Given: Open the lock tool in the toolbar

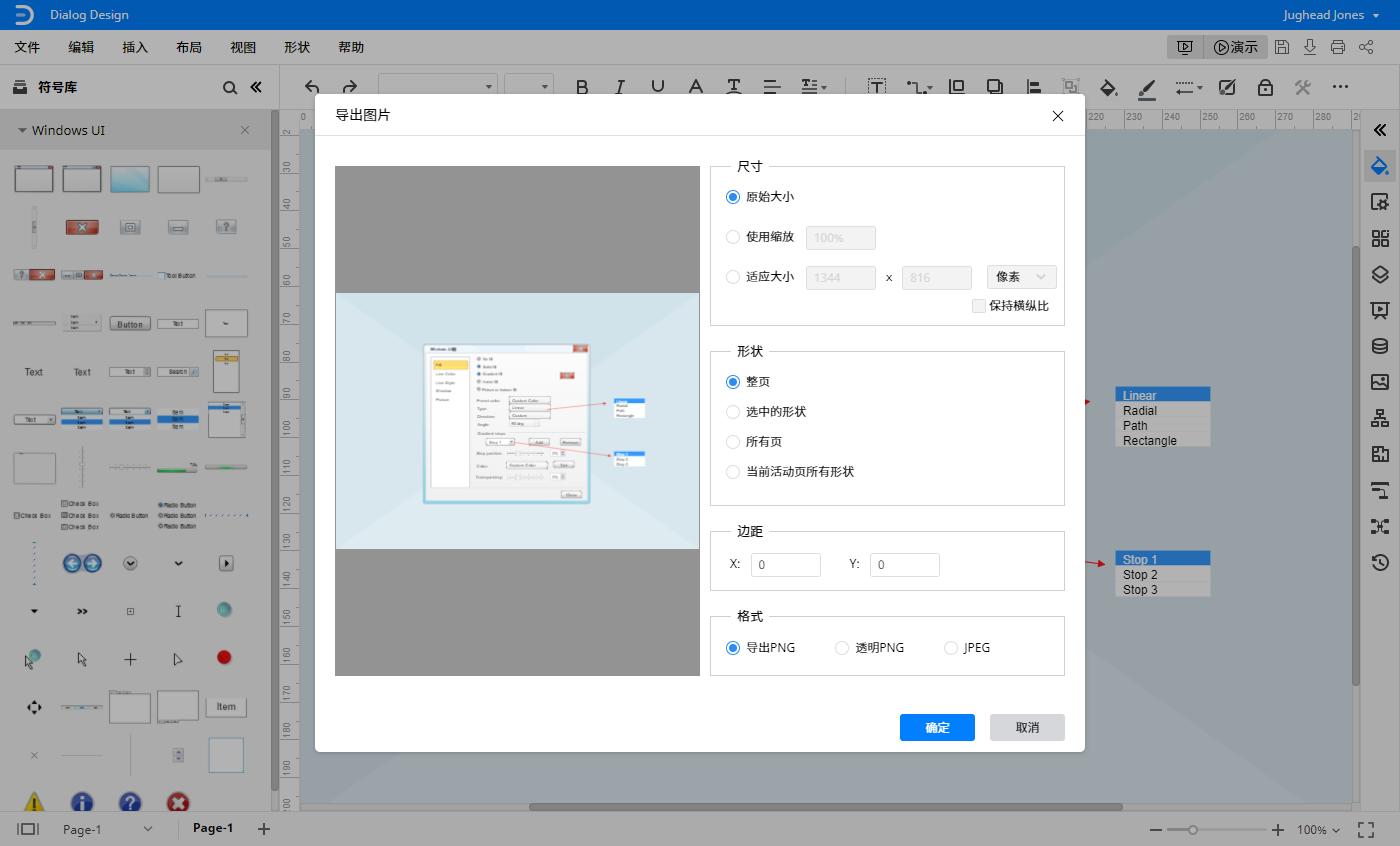Looking at the screenshot, I should [x=1264, y=87].
